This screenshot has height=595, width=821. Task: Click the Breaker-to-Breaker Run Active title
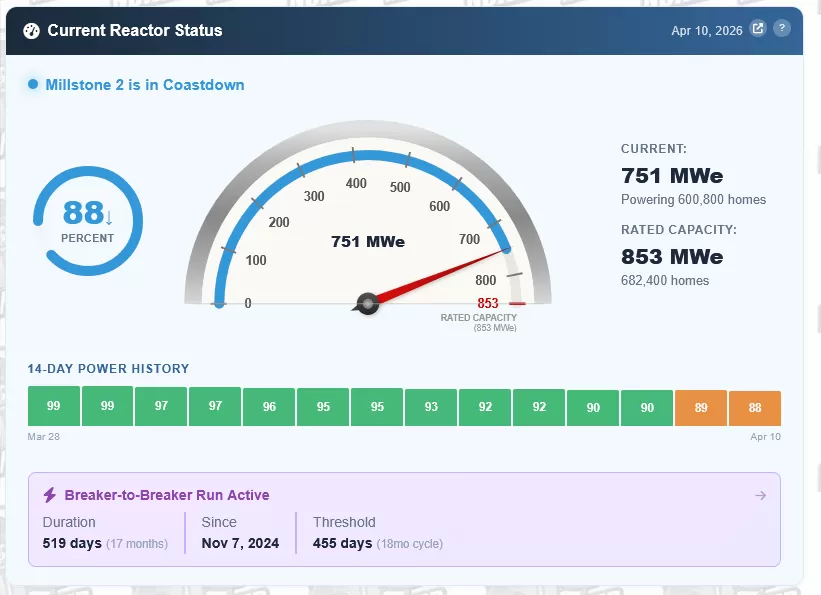[167, 495]
